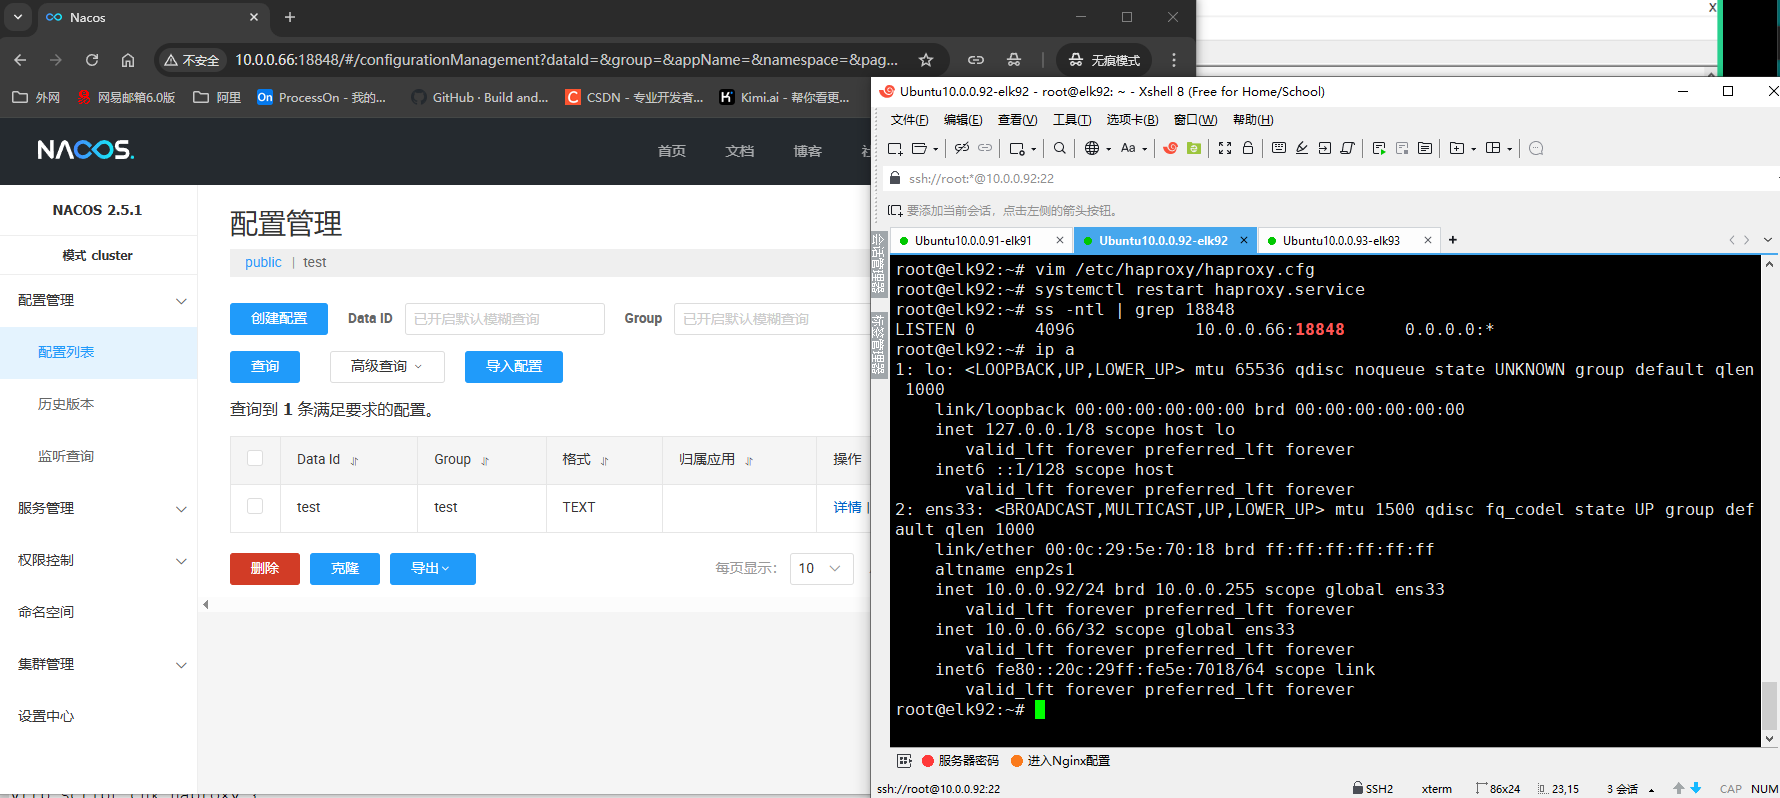Switch to the Ubuntu10.0.0.91-elk91 tab

pos(972,241)
